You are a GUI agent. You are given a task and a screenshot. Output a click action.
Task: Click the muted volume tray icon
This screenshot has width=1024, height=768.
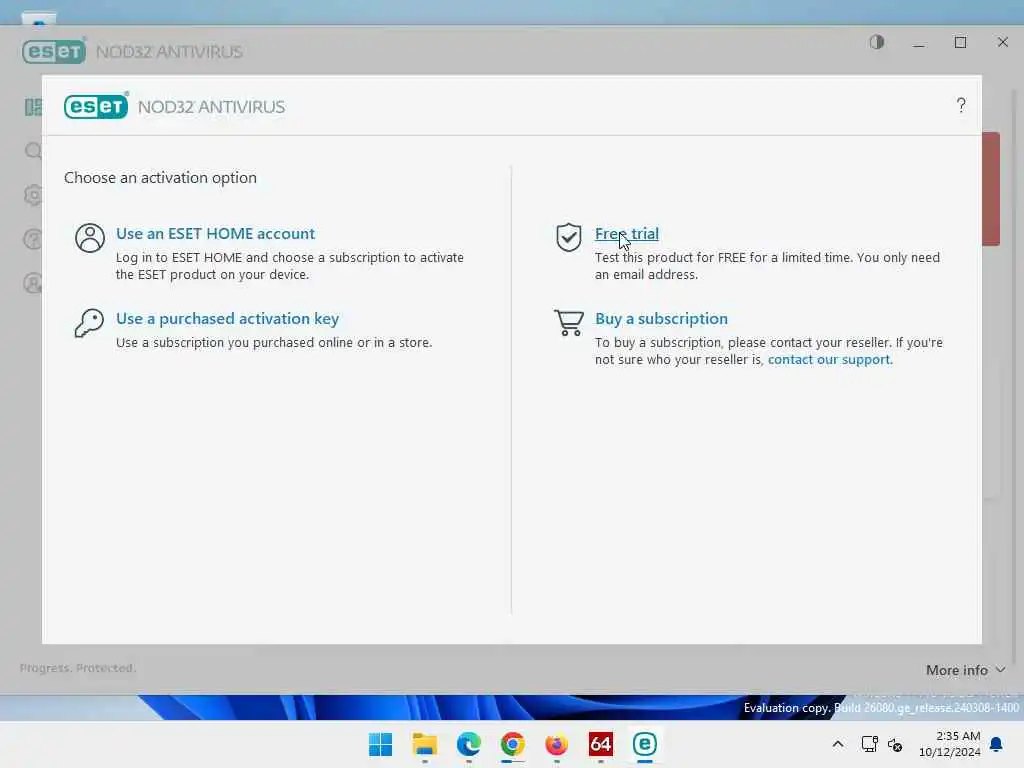(x=895, y=744)
